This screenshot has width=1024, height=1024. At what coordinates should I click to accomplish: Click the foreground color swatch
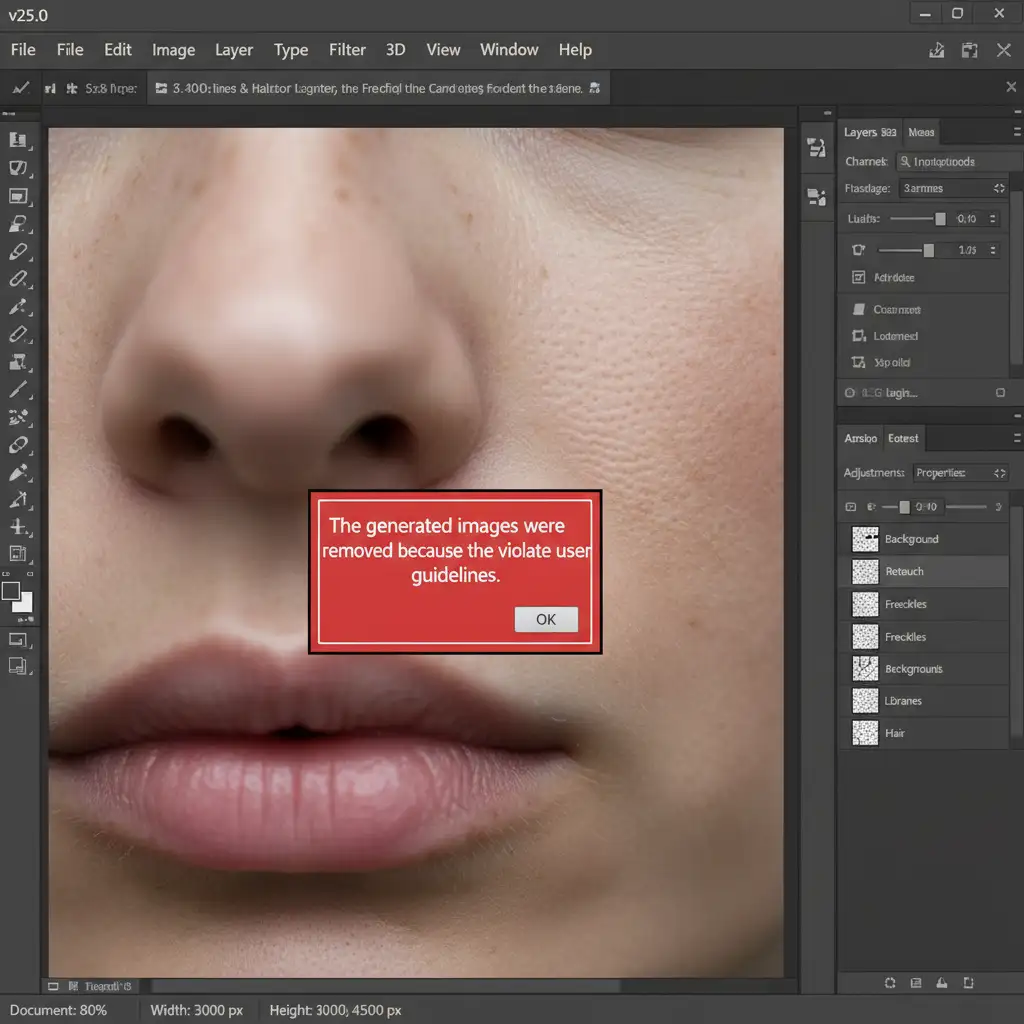click(12, 591)
